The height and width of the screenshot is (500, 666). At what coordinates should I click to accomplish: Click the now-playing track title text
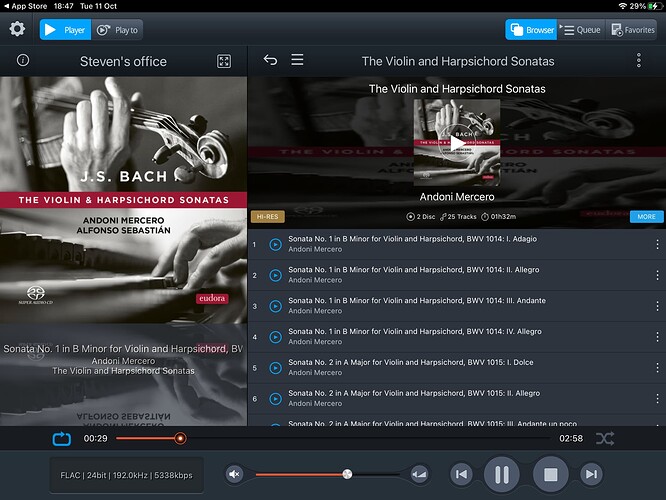(x=123, y=349)
